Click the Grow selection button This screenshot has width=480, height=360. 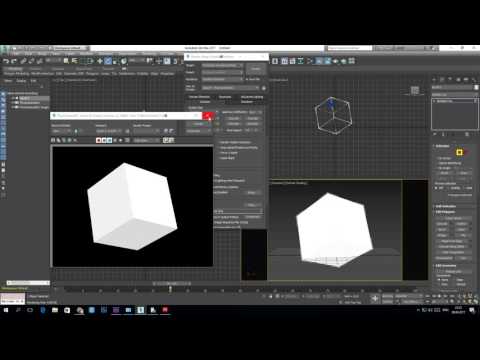click(463, 173)
